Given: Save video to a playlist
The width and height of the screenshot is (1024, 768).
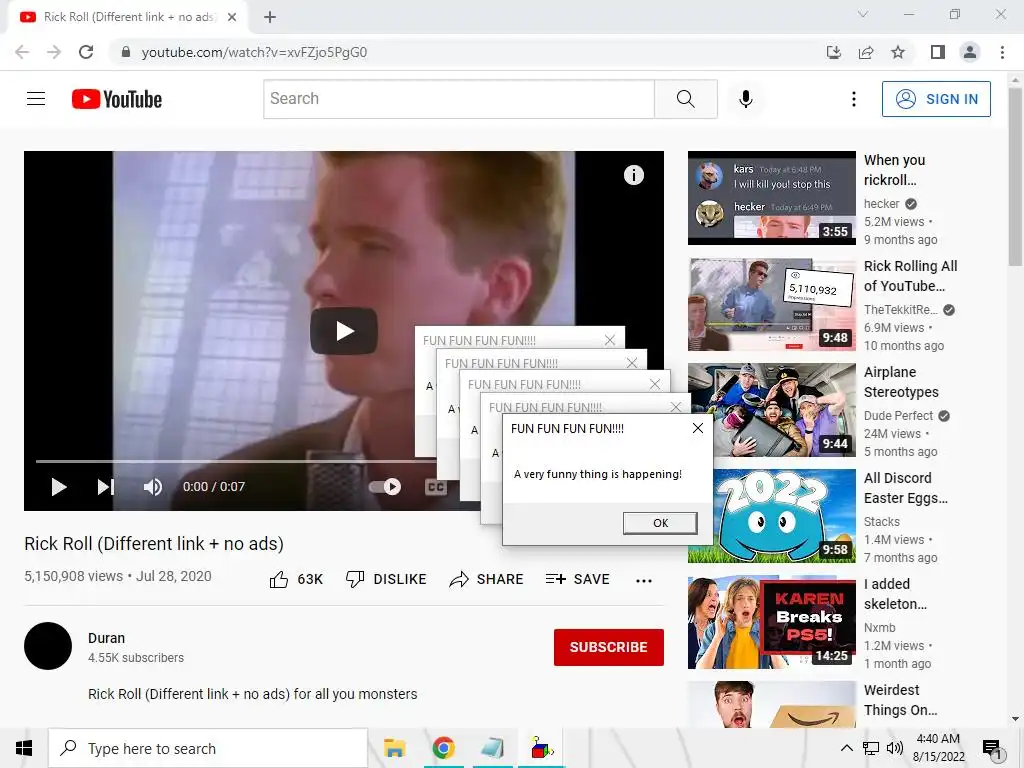Looking at the screenshot, I should pos(578,579).
